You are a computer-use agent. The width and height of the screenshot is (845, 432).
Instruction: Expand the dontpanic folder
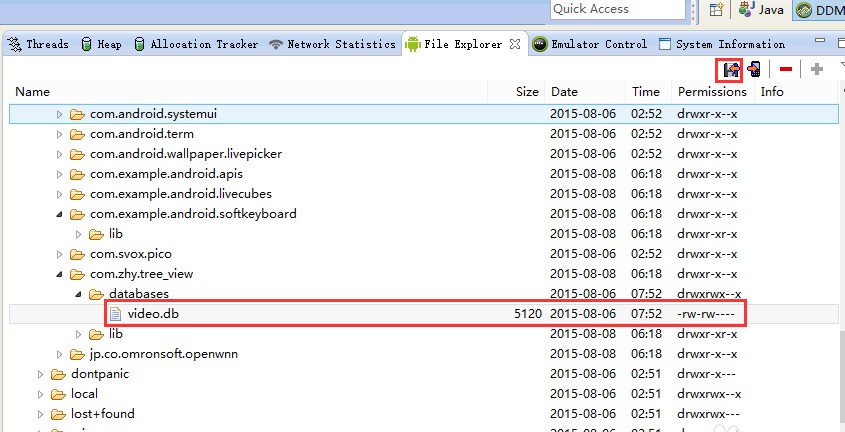40,374
